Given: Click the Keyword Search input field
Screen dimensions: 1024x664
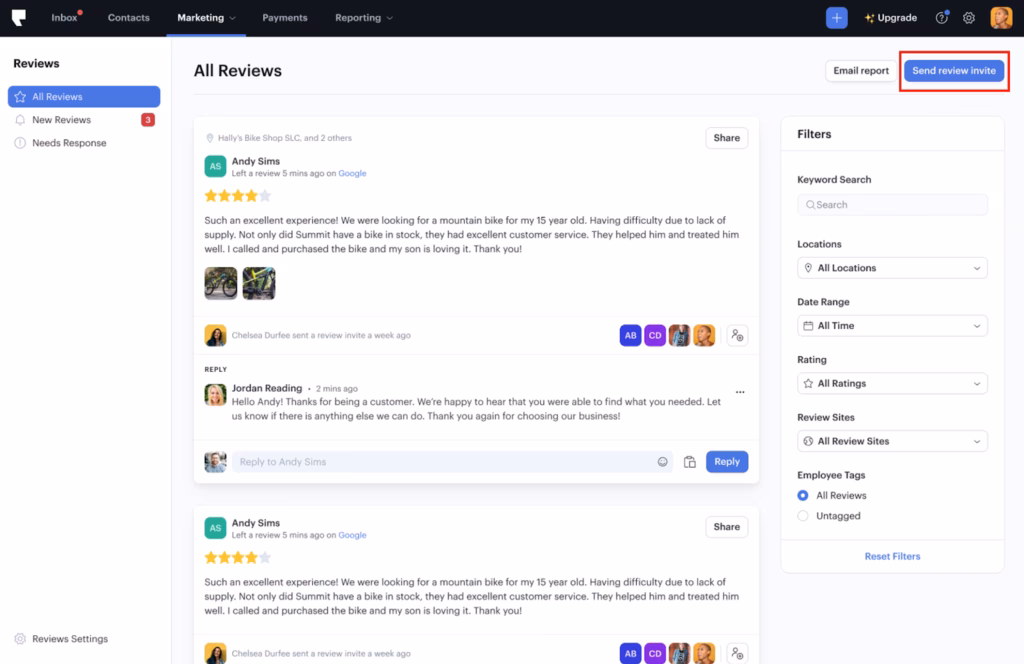Looking at the screenshot, I should click(x=892, y=205).
